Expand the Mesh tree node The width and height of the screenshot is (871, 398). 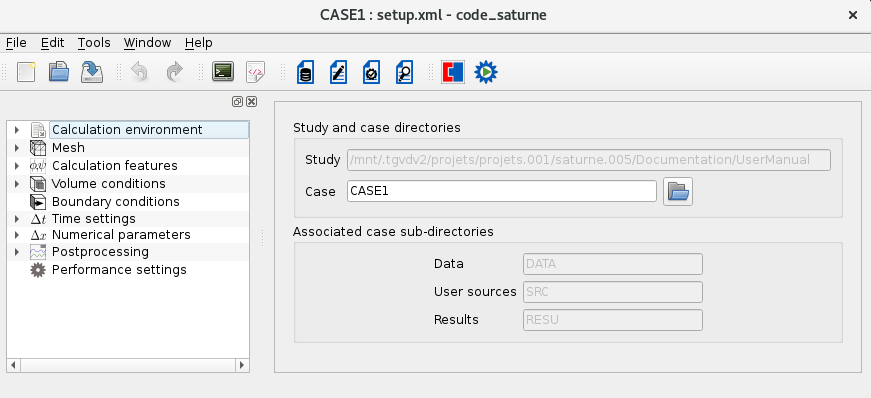pos(17,148)
